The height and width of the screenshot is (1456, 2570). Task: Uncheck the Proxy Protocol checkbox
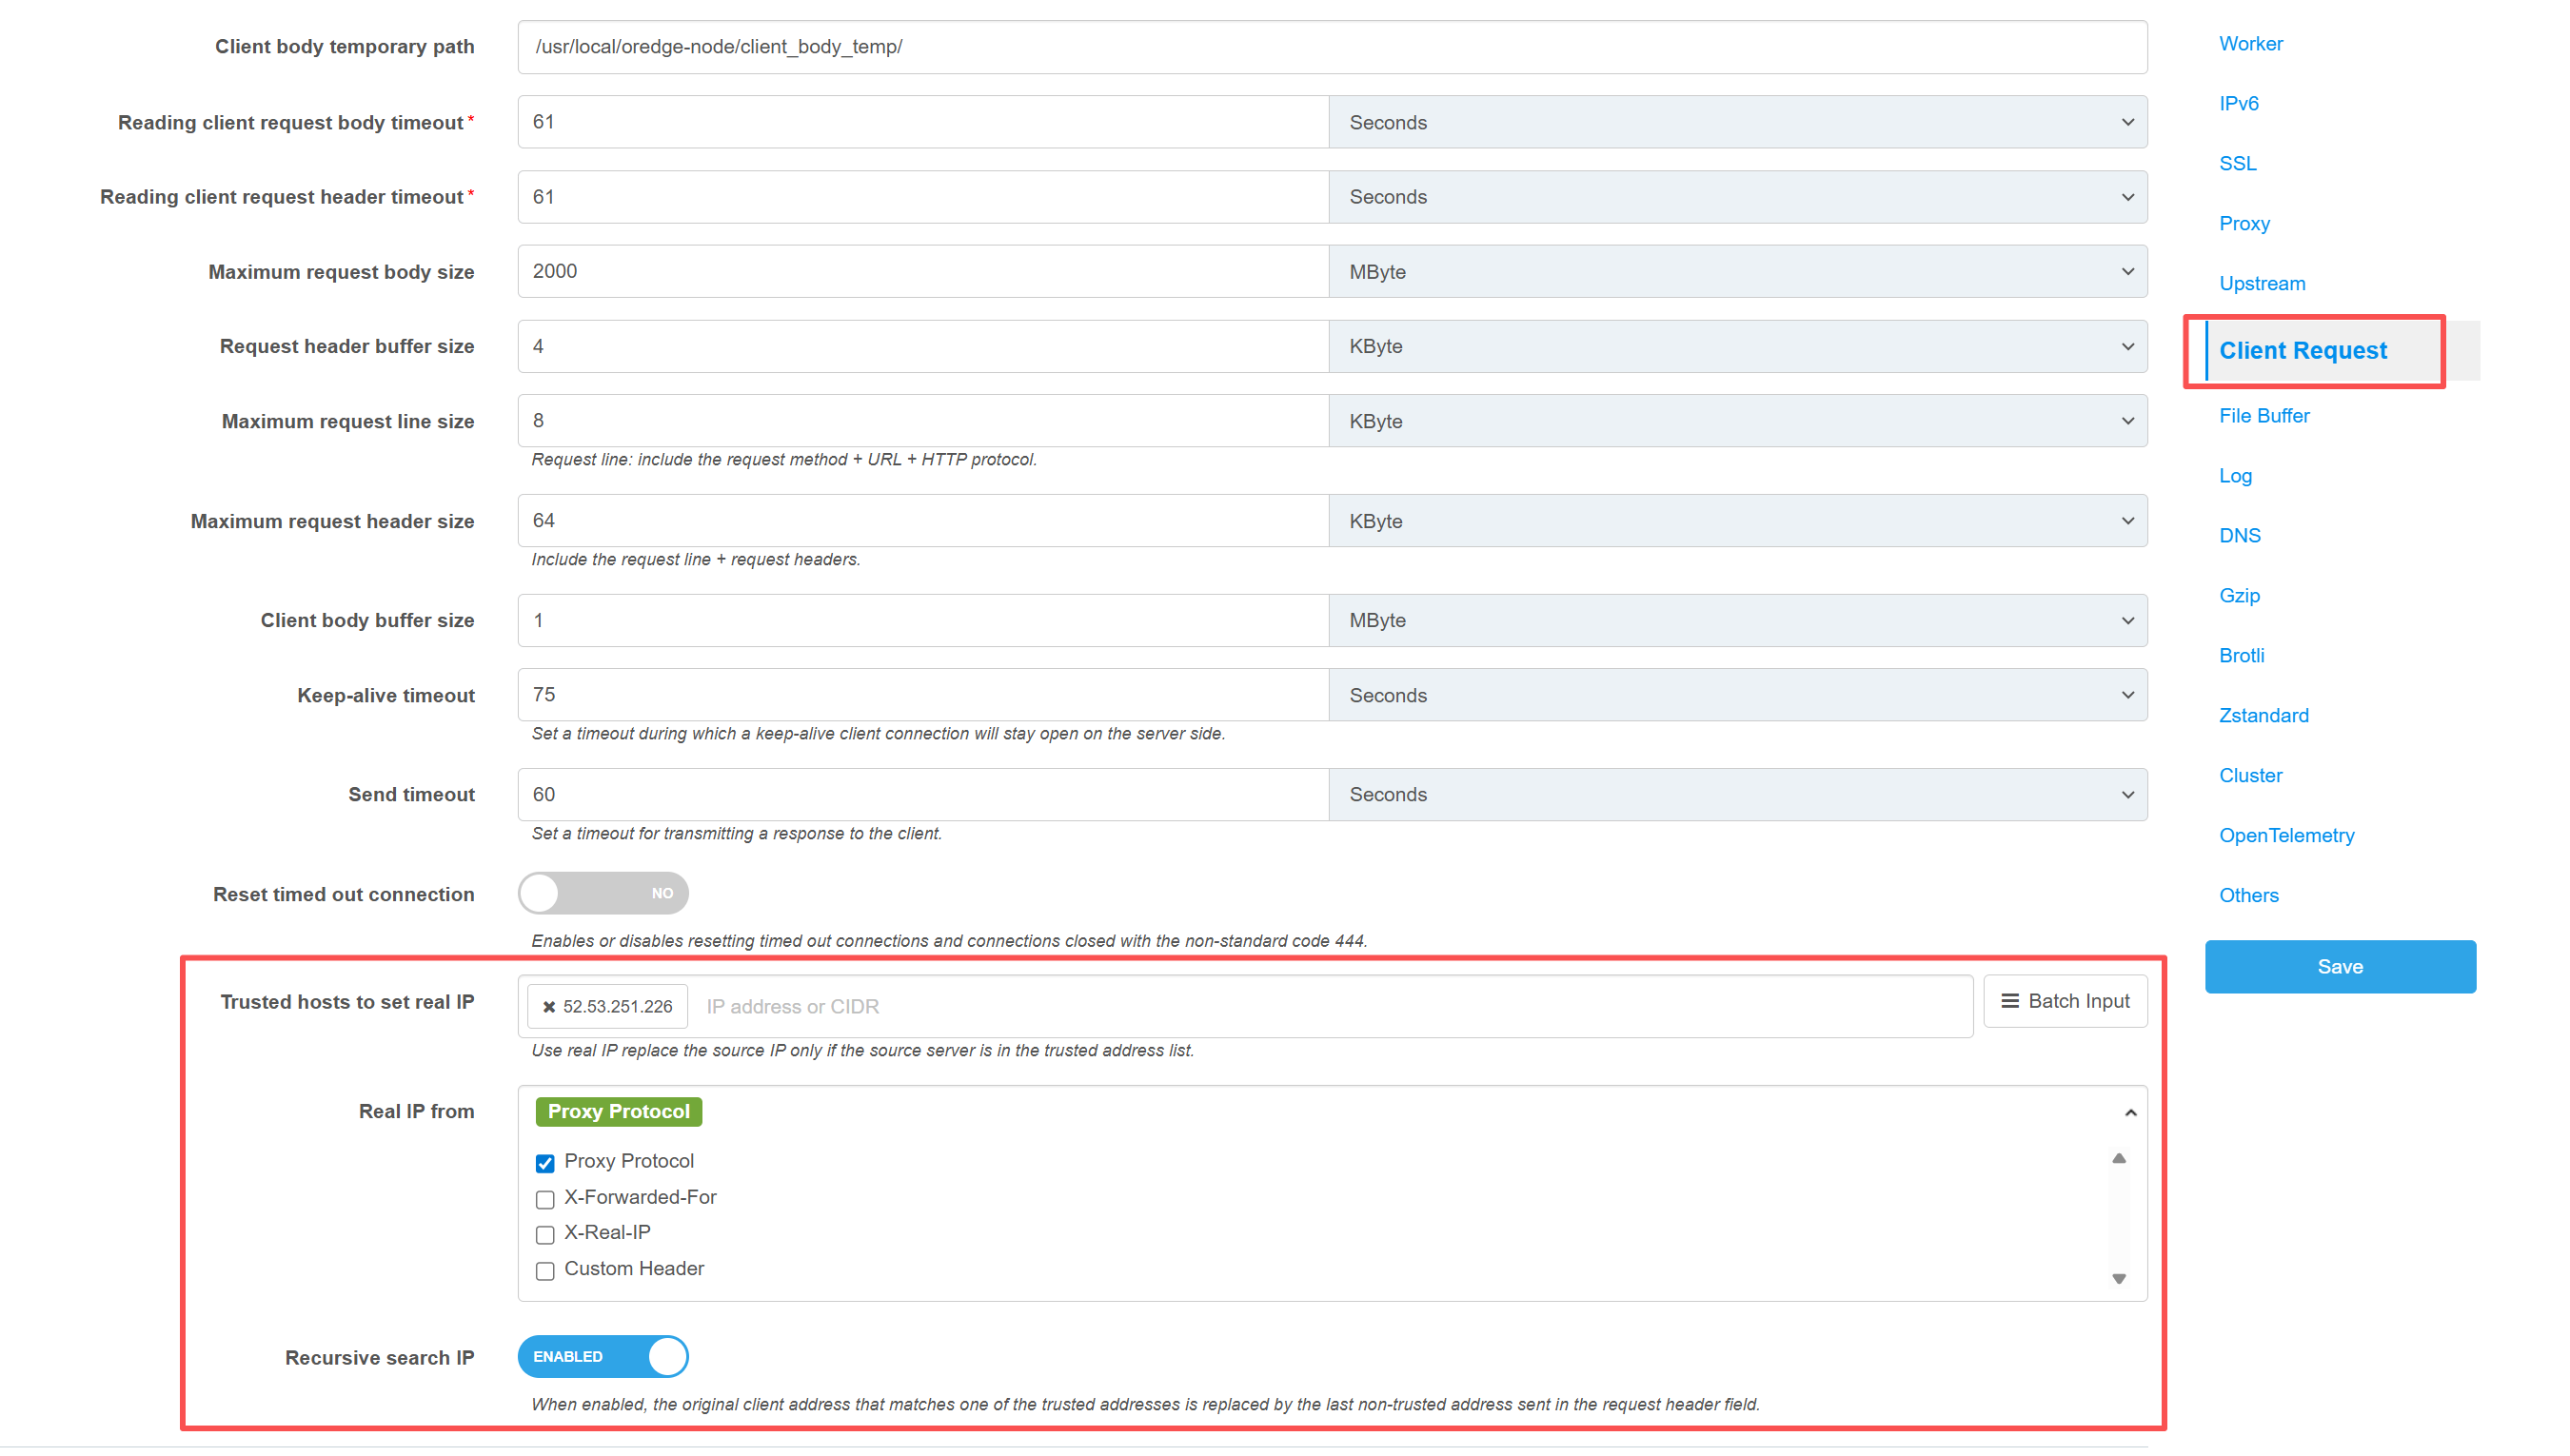545,1163
